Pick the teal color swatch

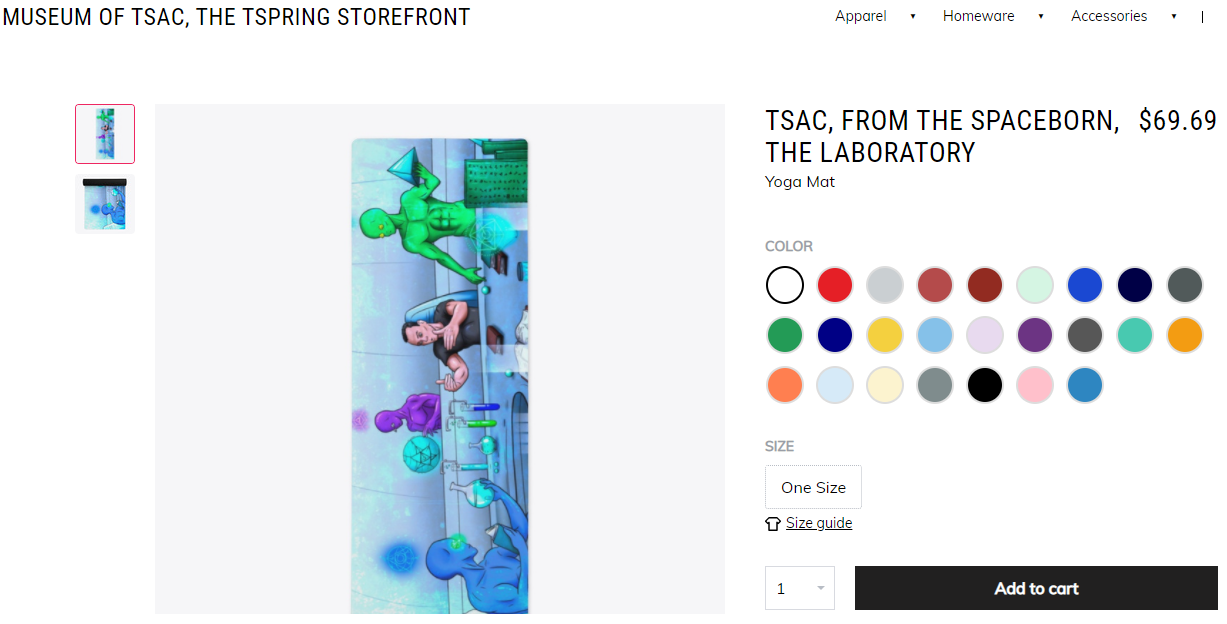coord(1135,335)
